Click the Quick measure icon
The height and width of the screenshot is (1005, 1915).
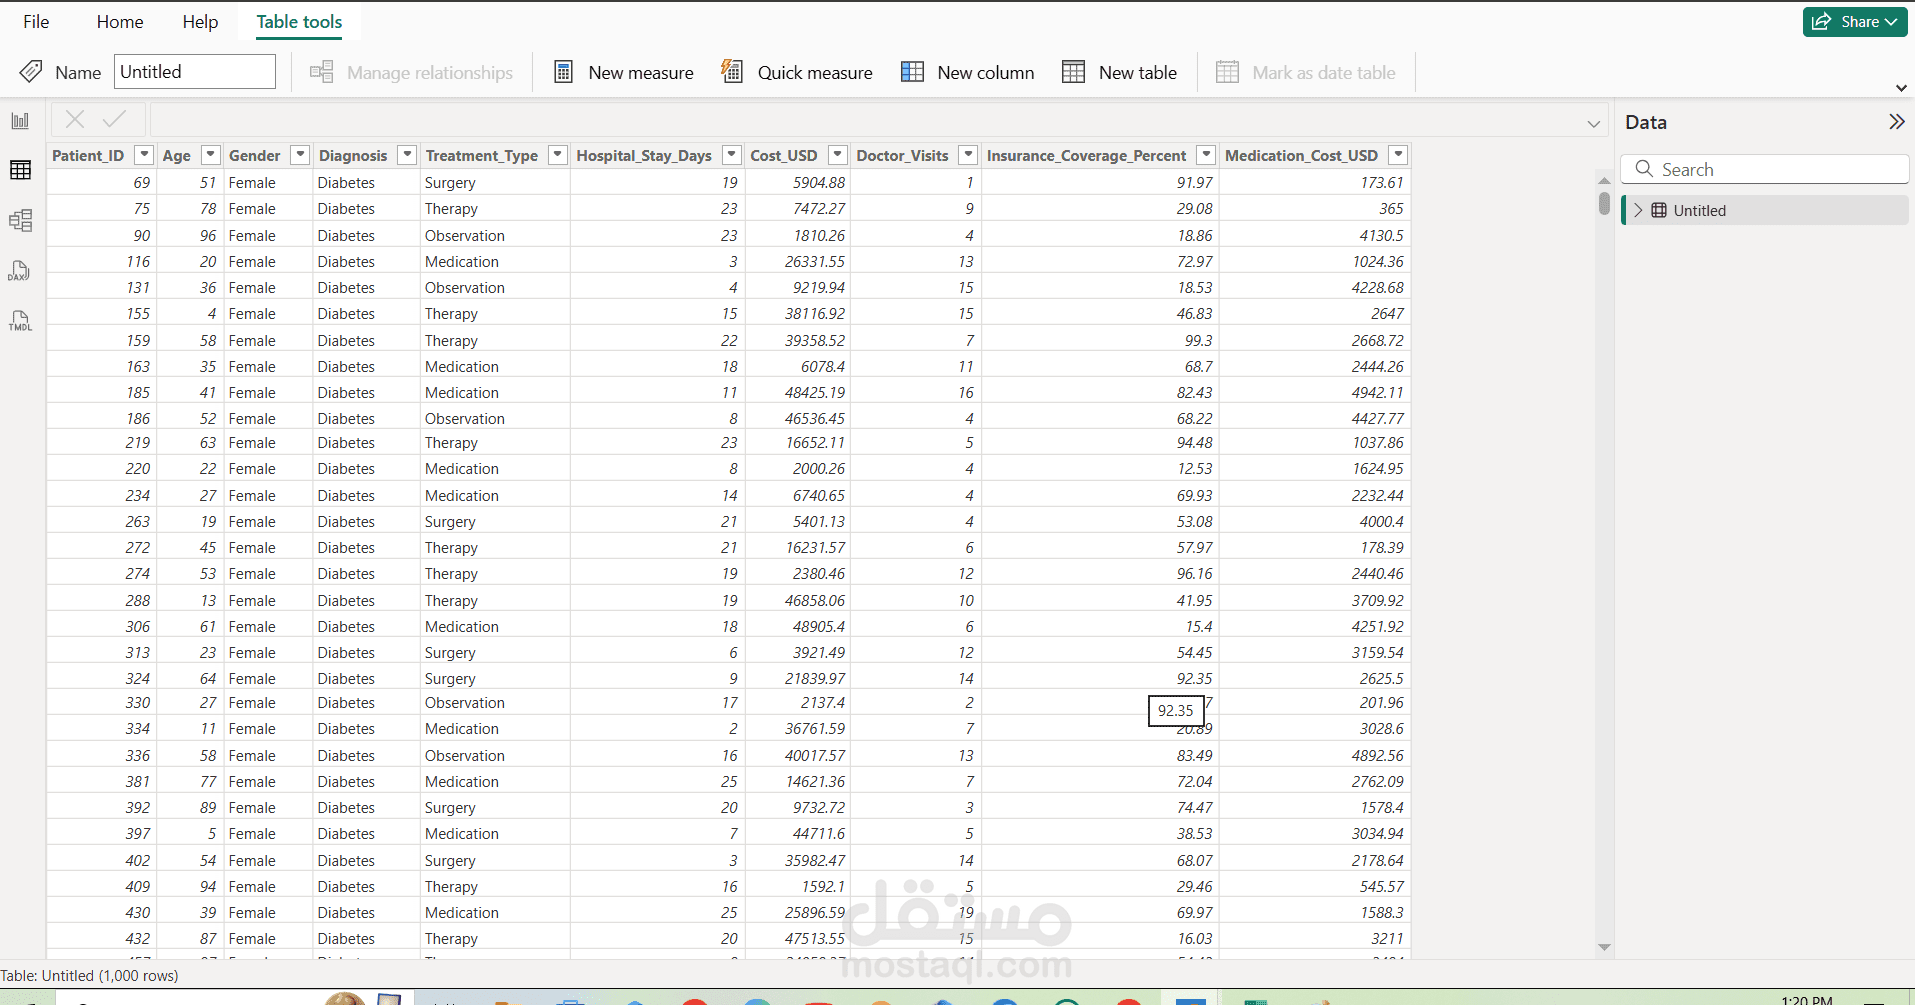[x=732, y=72]
